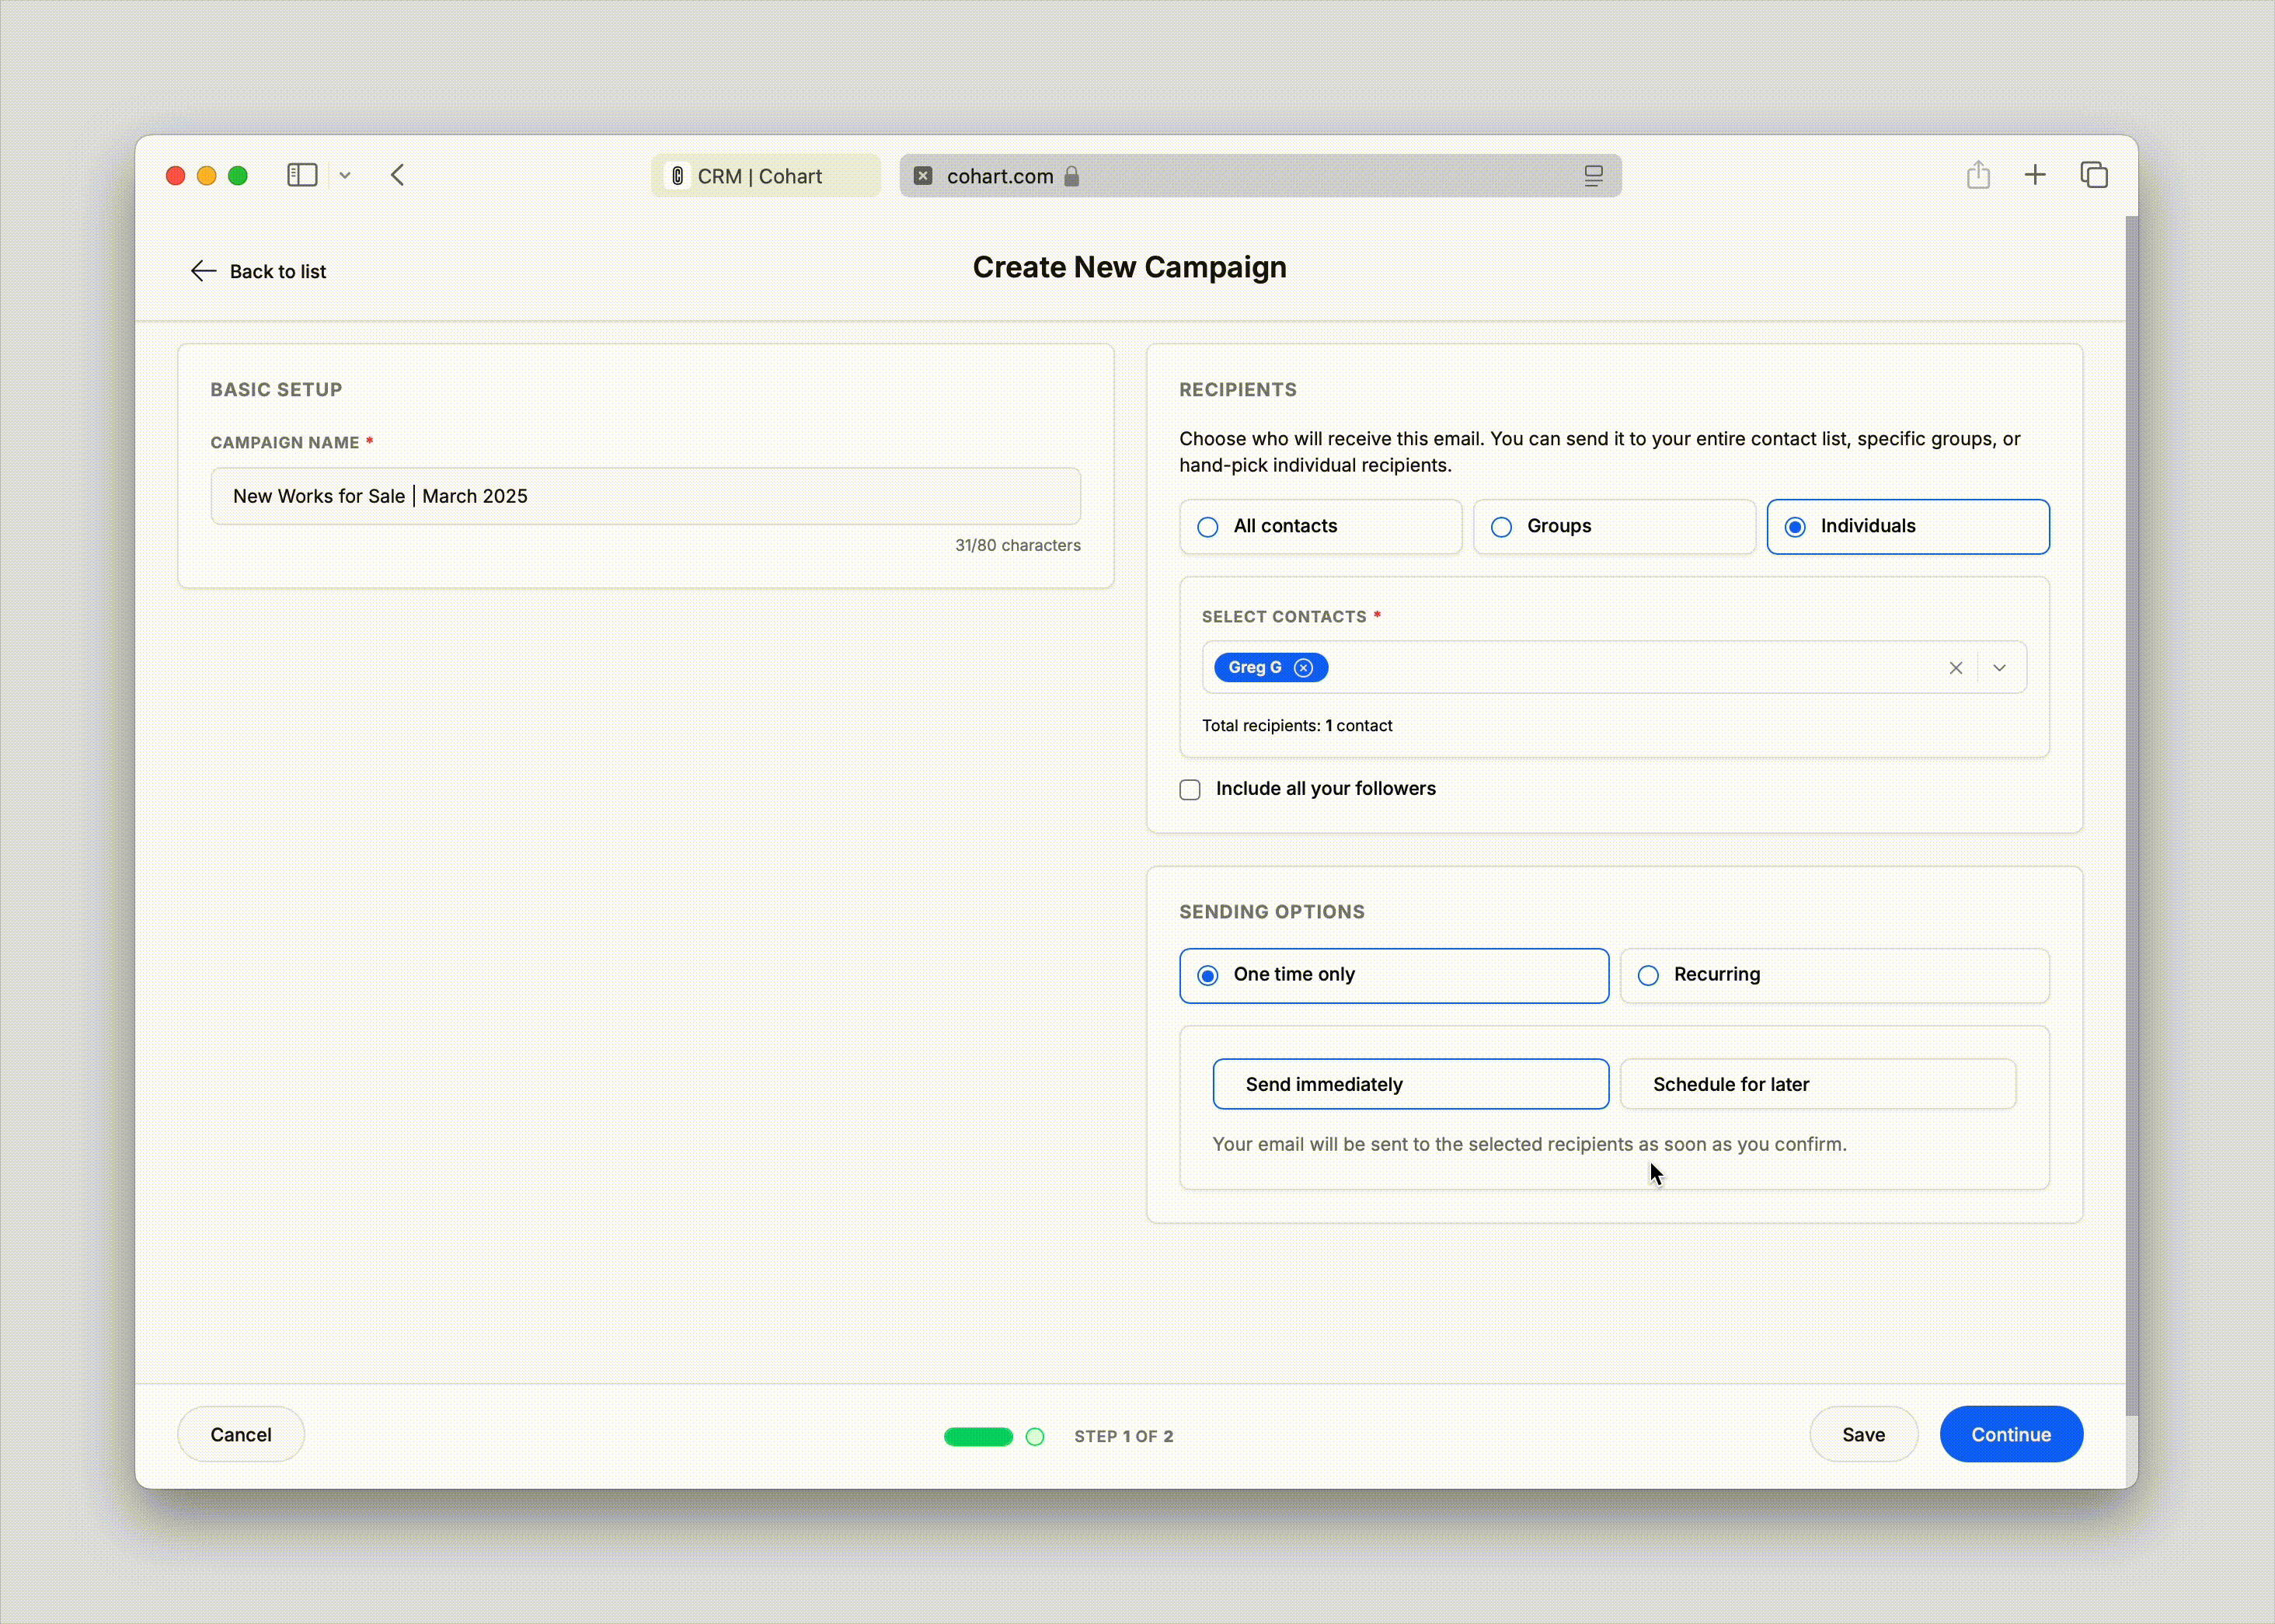Focus the Campaign Name input field
The height and width of the screenshot is (1624, 2275).
(645, 496)
